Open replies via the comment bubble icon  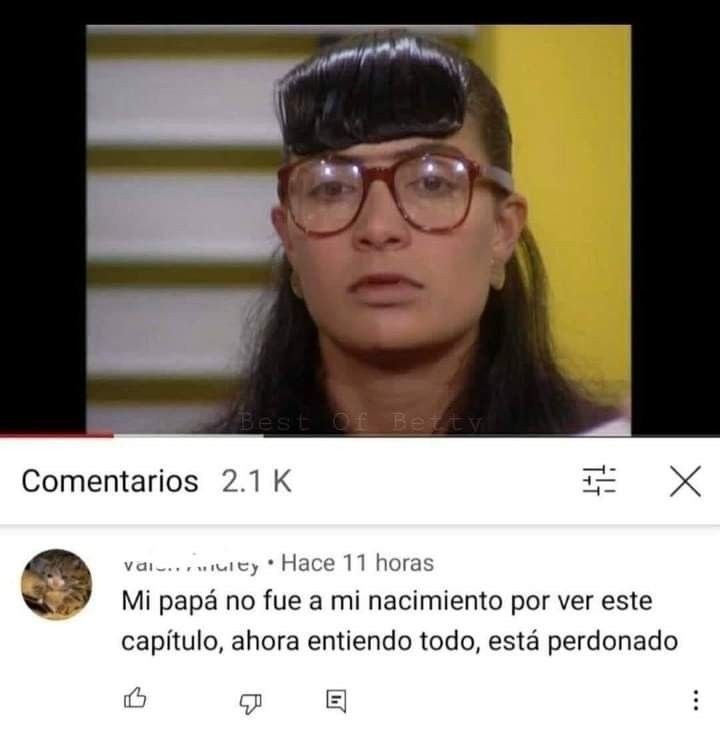tap(336, 701)
